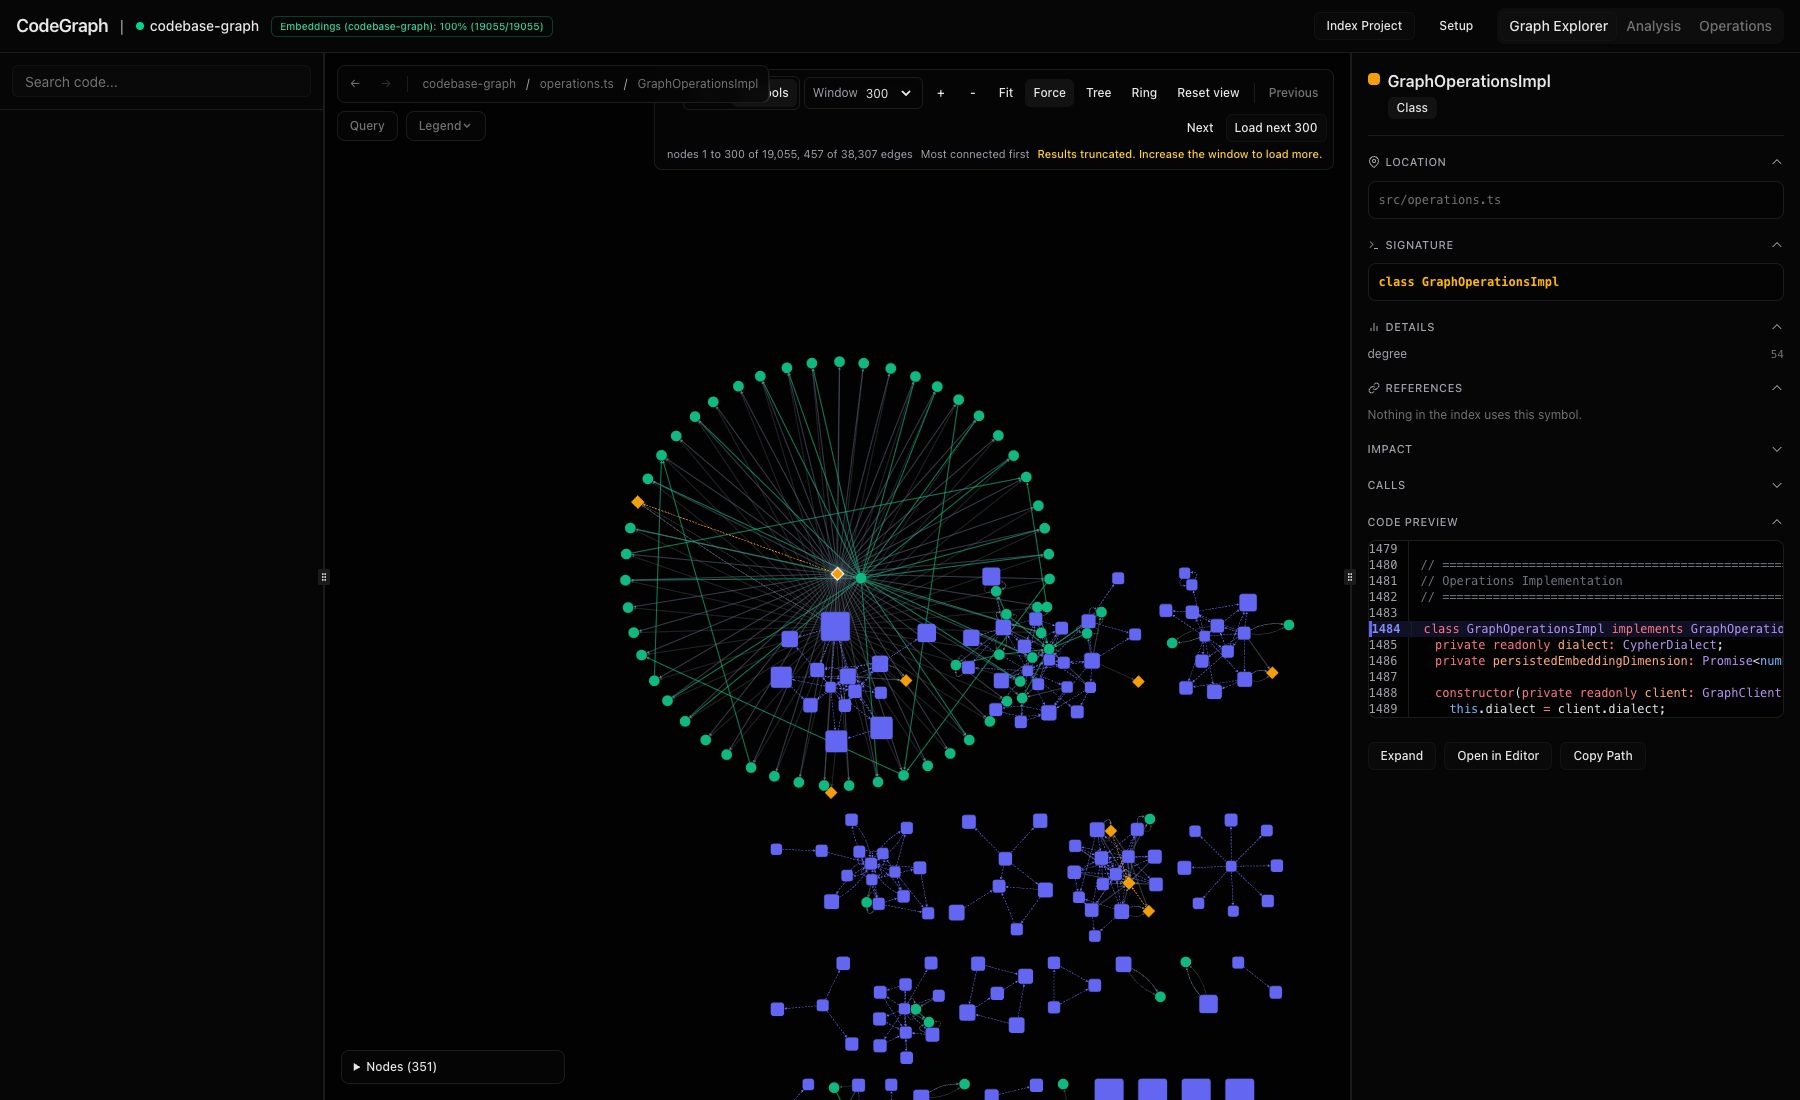Click the codebase-graph project name in header
This screenshot has height=1100, width=1800.
tap(204, 26)
